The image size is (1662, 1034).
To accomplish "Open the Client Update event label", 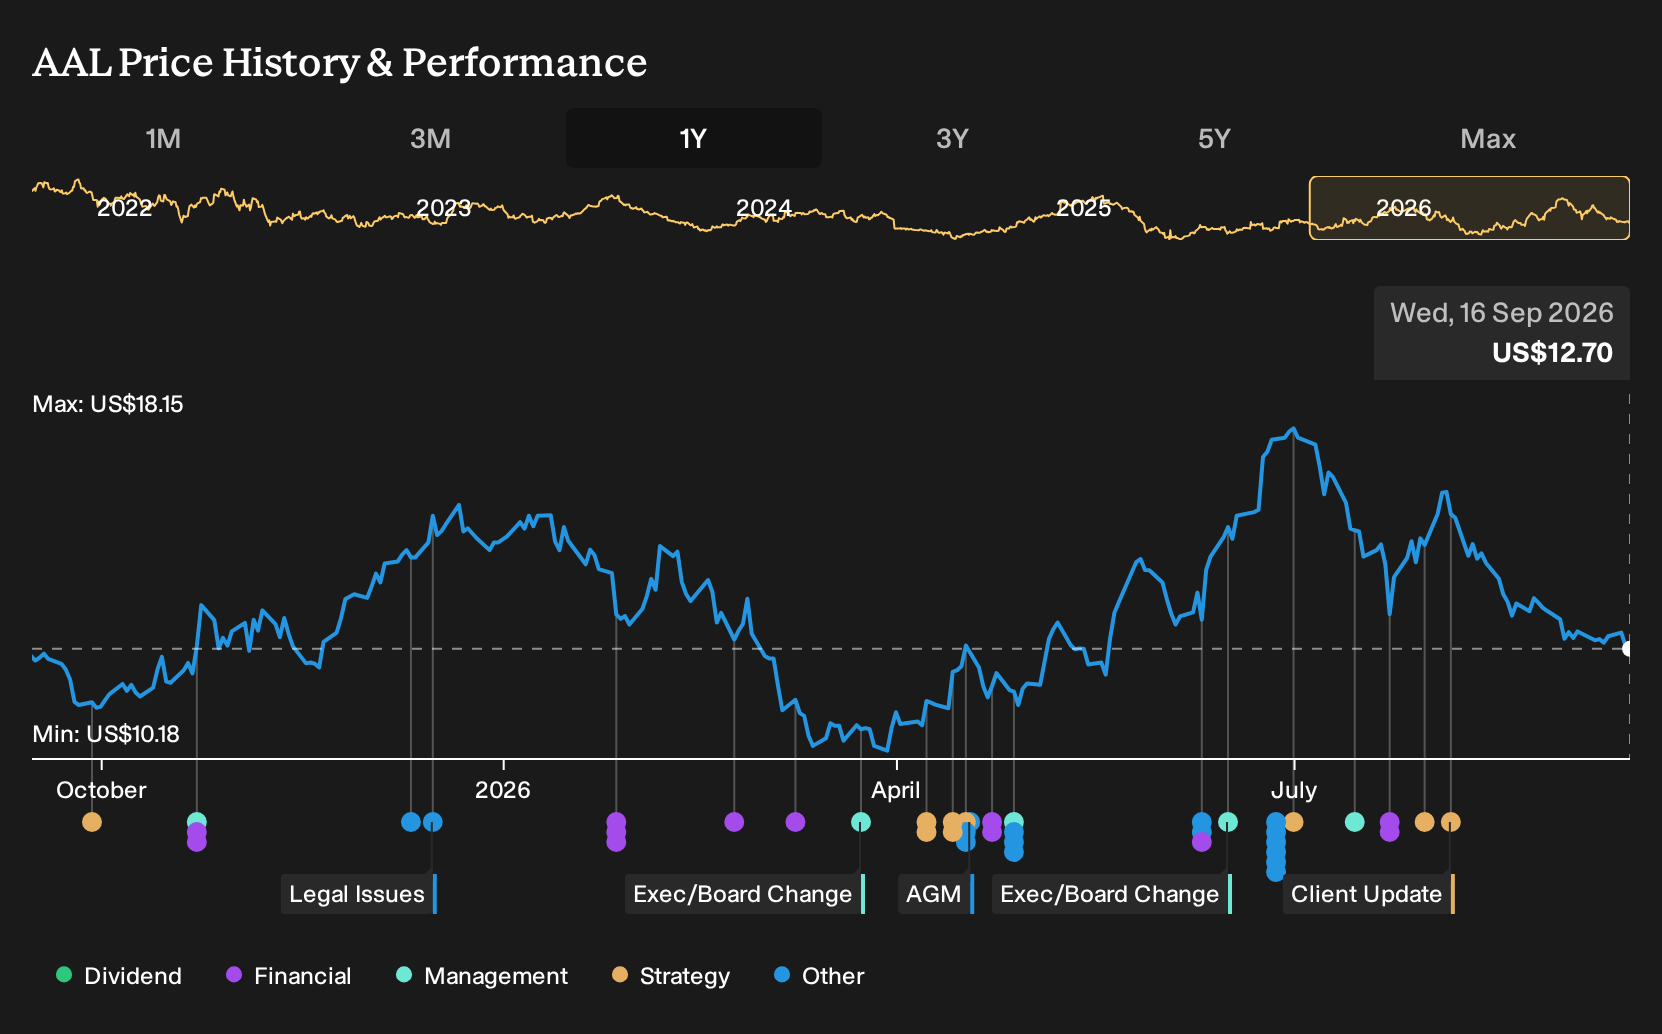I will pyautogui.click(x=1369, y=894).
